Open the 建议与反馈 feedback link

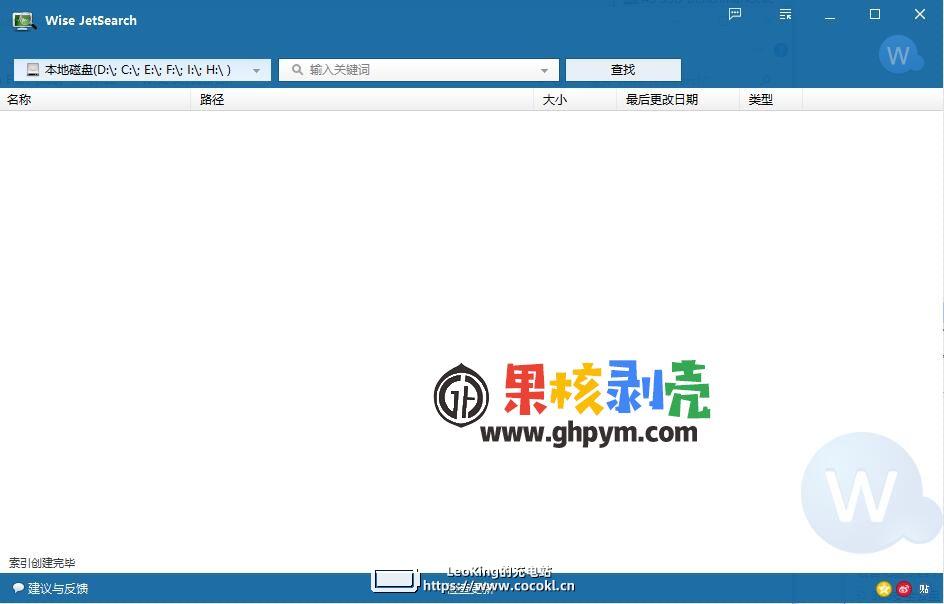point(58,588)
